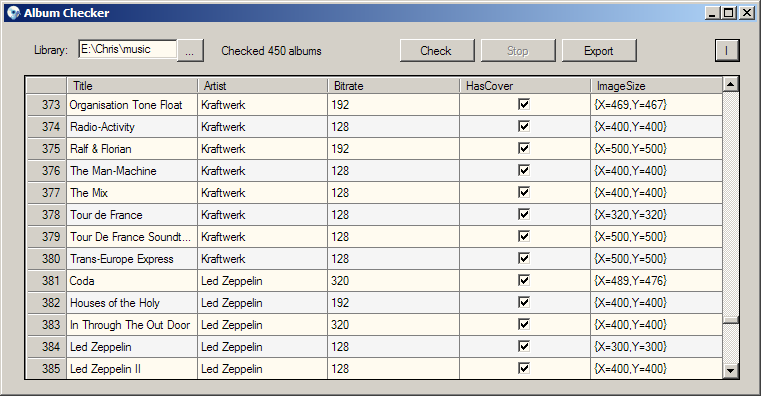
Task: Toggle HasCover checkbox for Houses of the Holy
Action: pyautogui.click(x=524, y=303)
